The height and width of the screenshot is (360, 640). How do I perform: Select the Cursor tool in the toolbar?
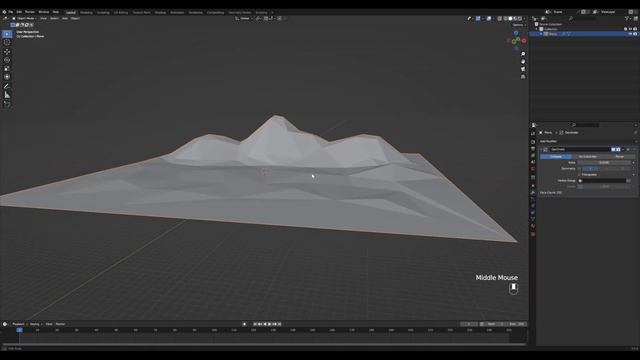7,42
